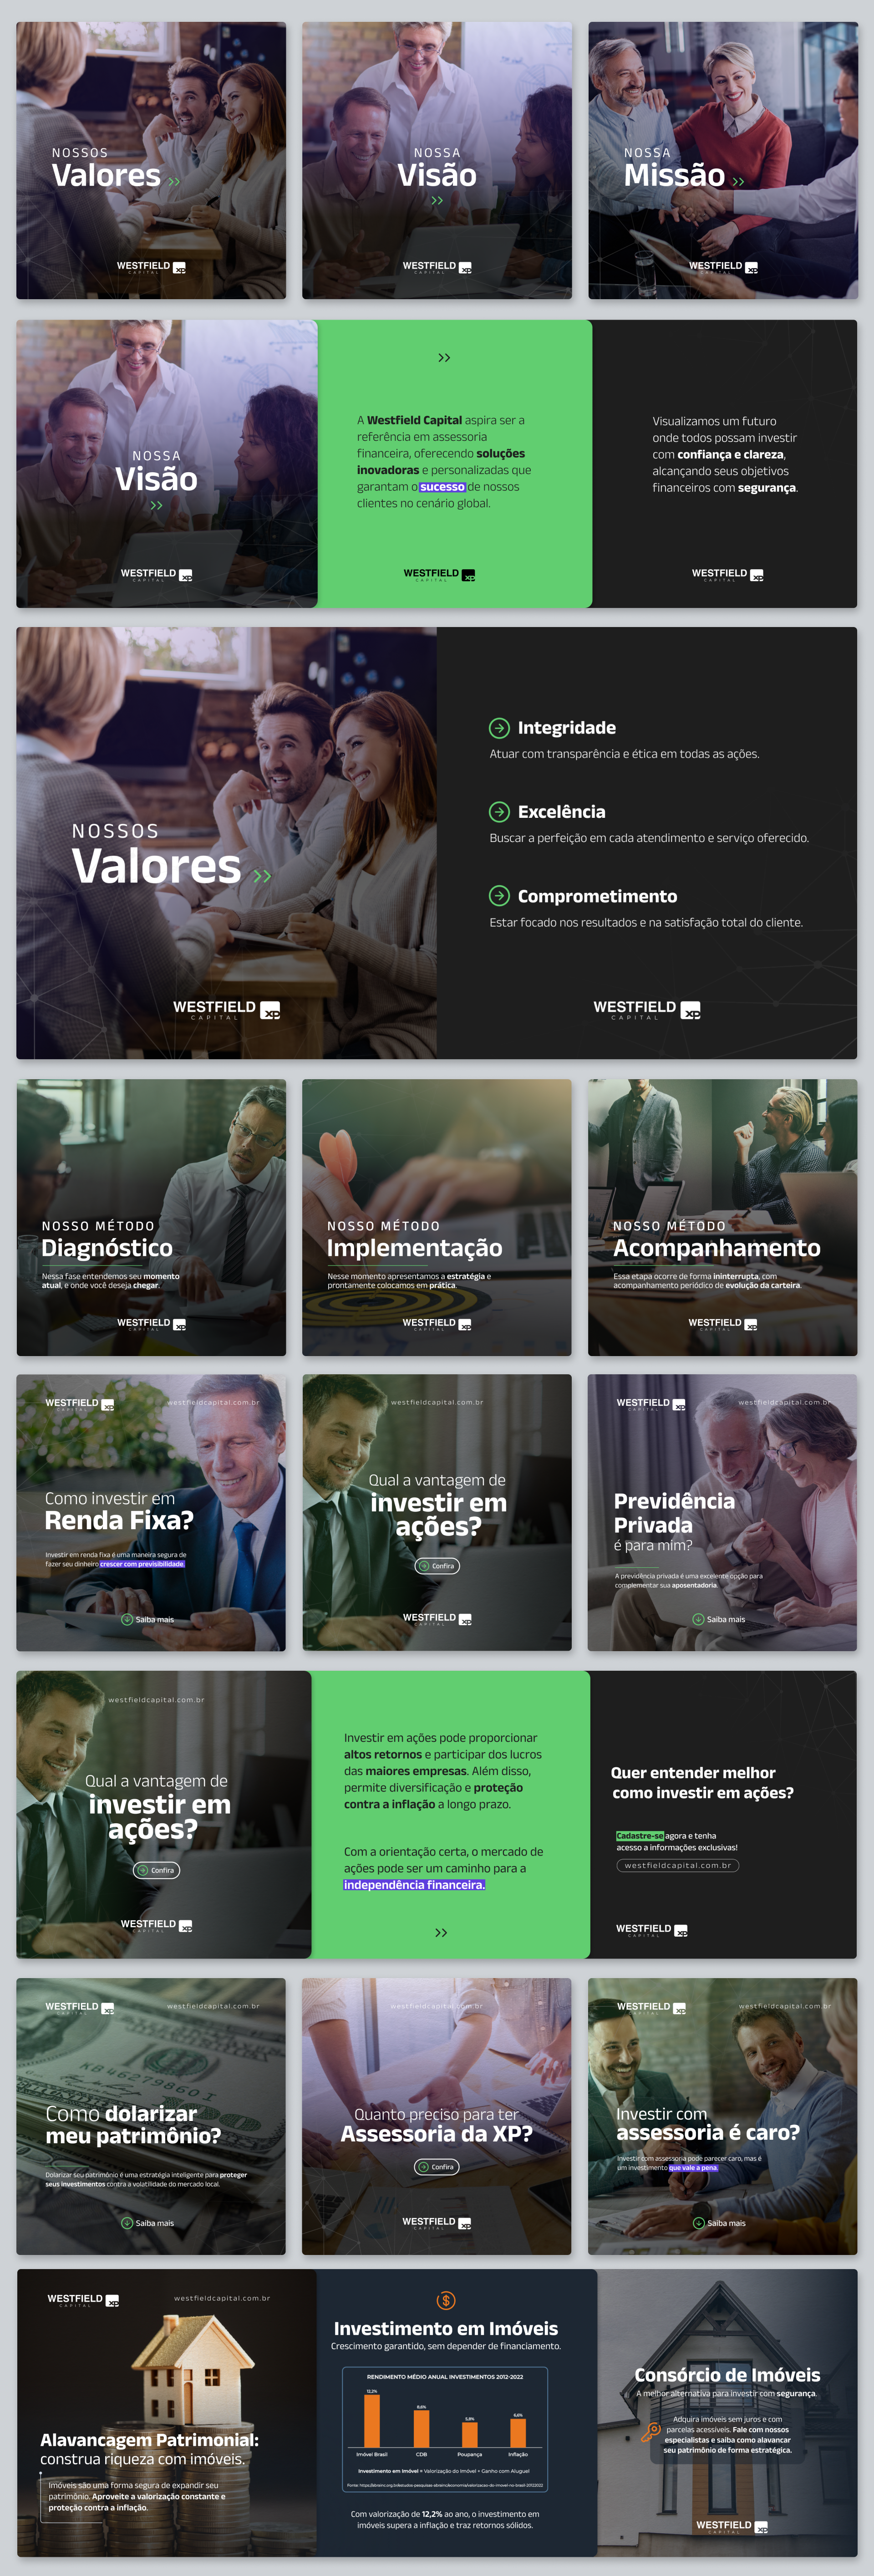The image size is (874, 2576).
Task: Click the double chevron on the green Visão panel
Action: pos(444,358)
